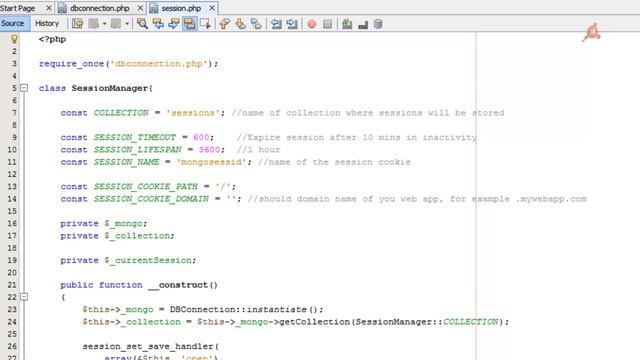This screenshot has height=360, width=640.
Task: Click the $_mongo private variable on line 16
Action: coord(124,223)
